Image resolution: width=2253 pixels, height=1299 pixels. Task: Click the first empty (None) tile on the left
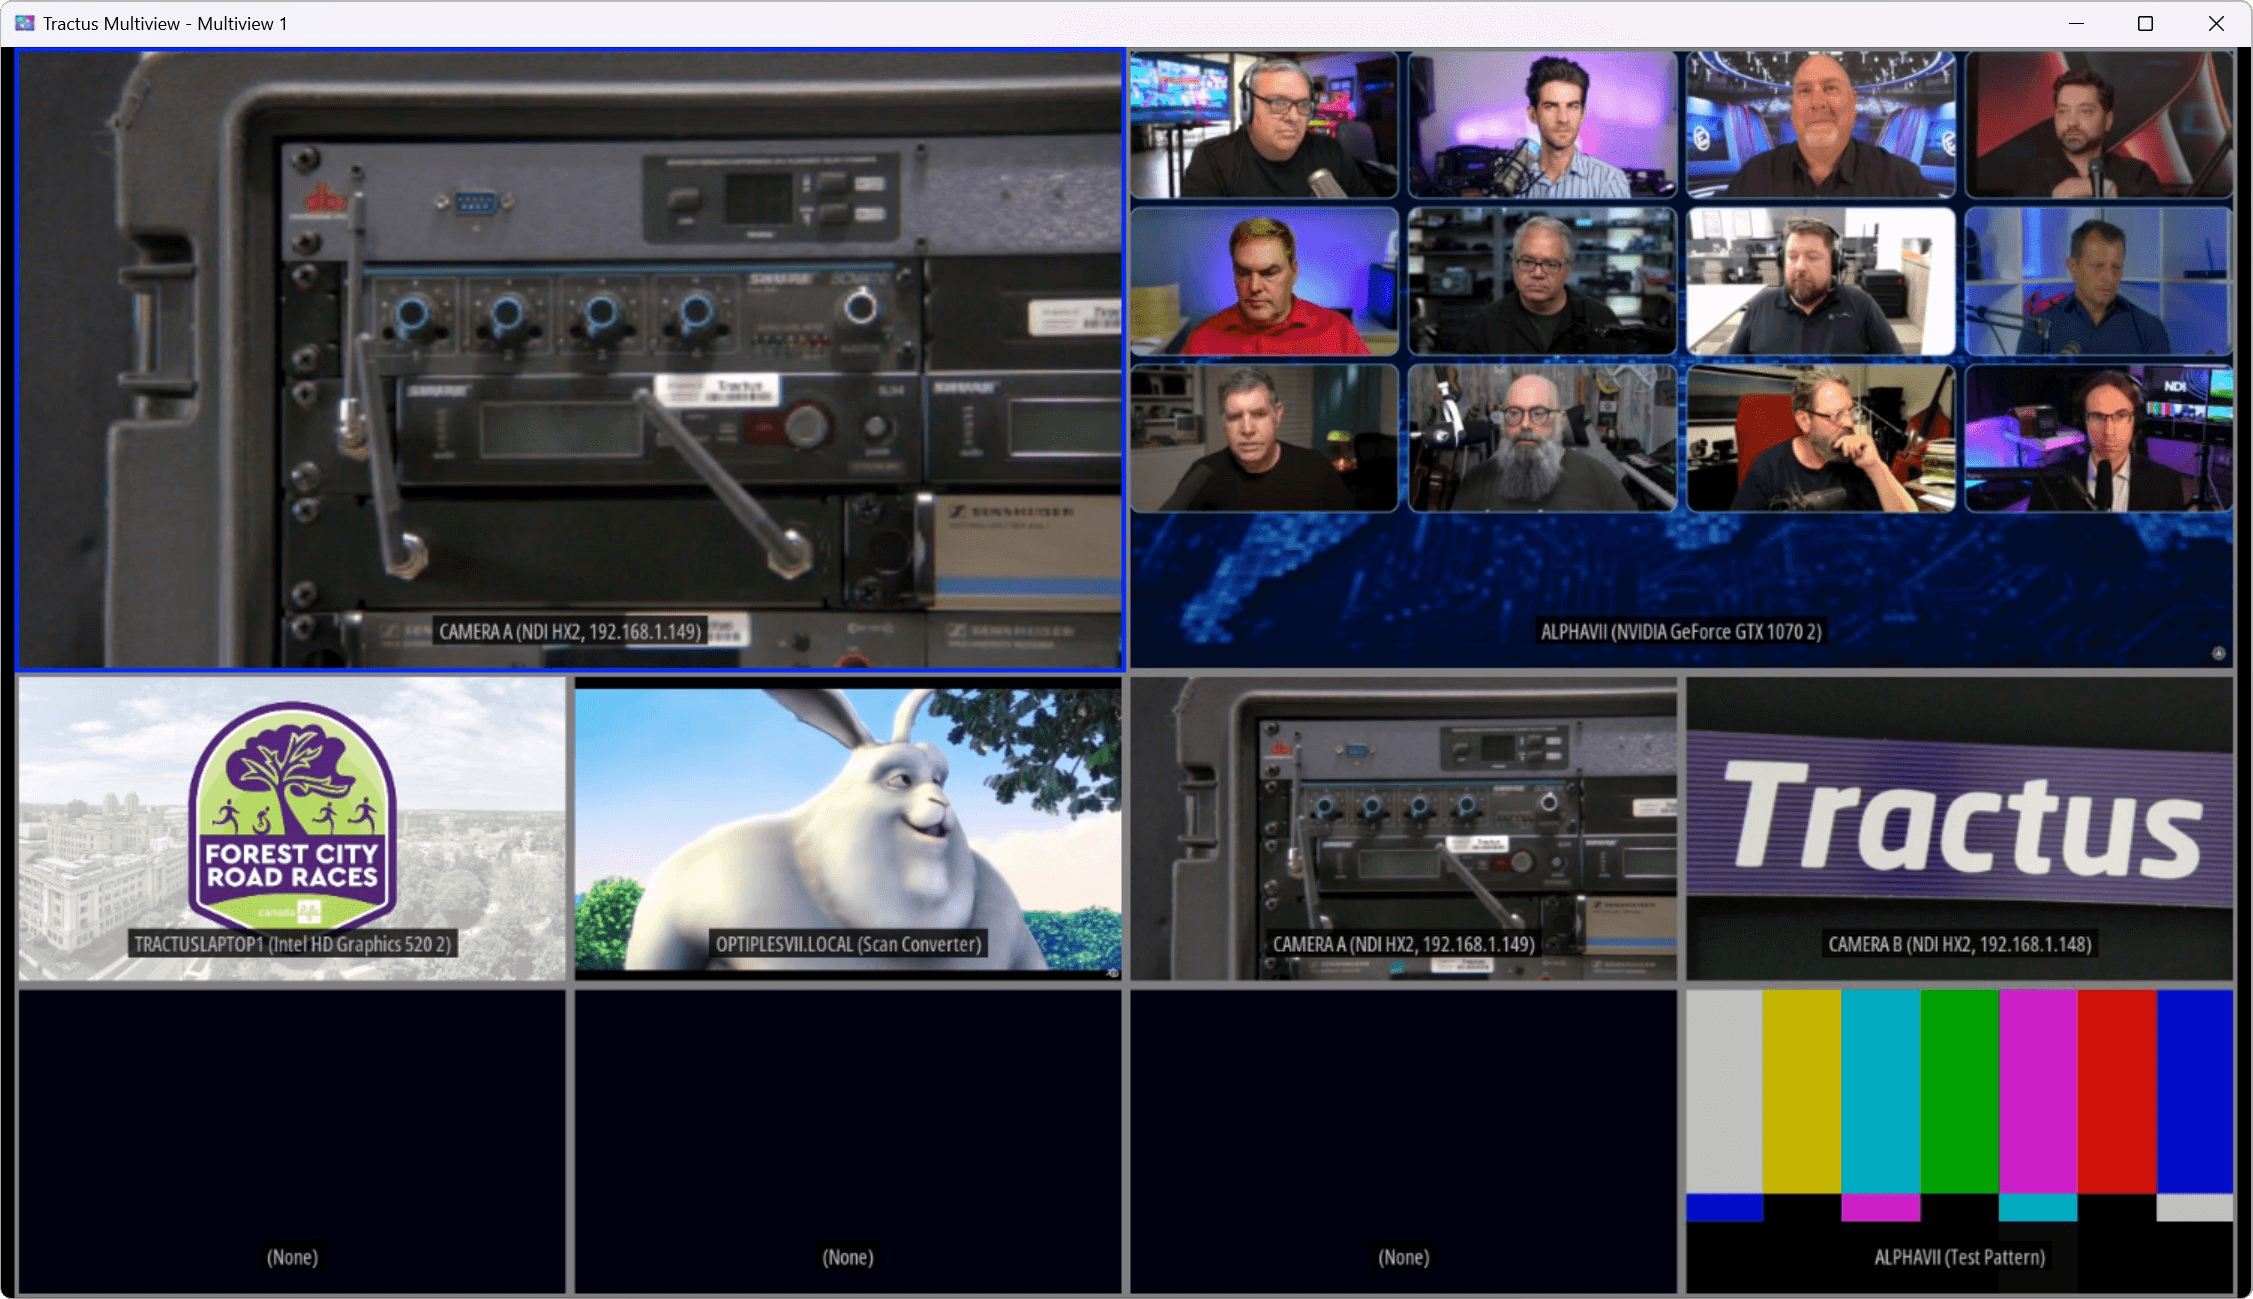coord(292,1140)
